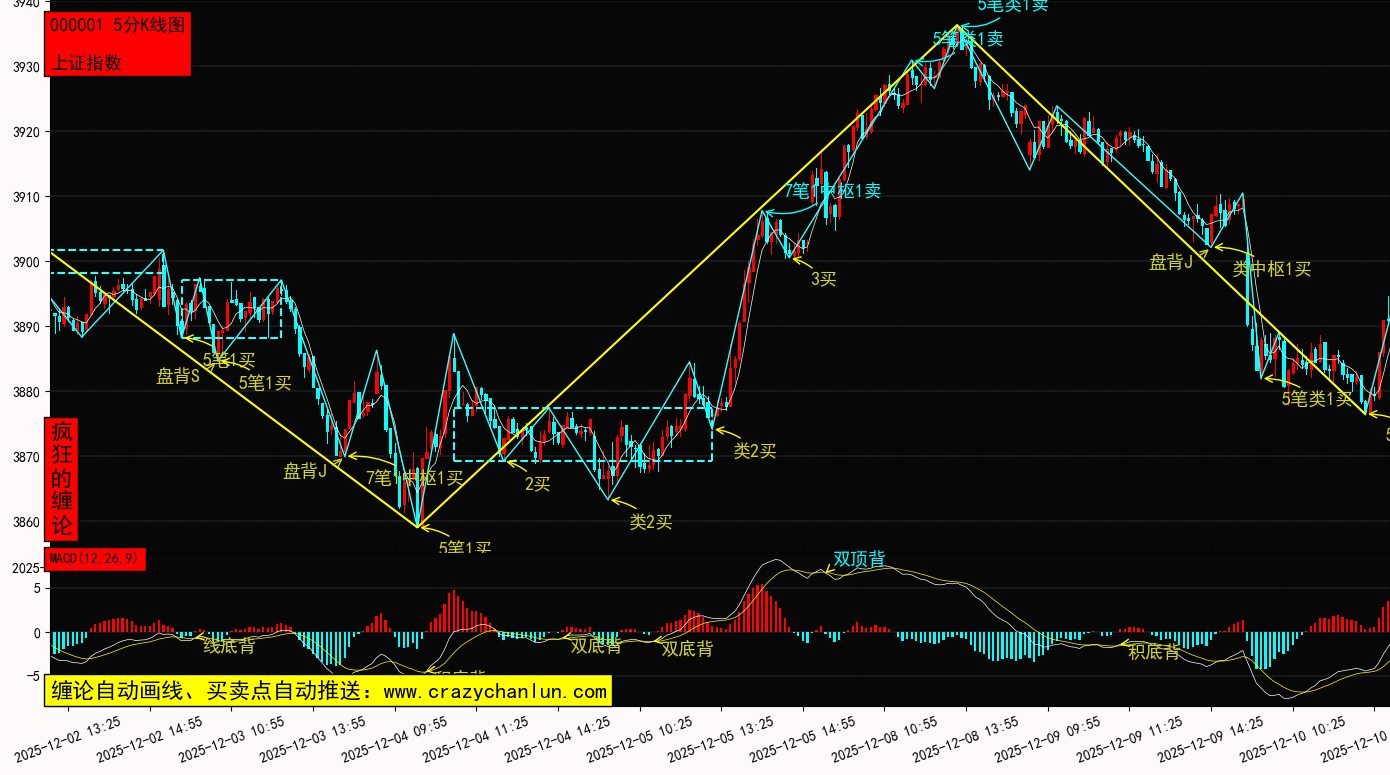
Task: Select the 7笔1中枢1买 signal label
Action: pyautogui.click(x=414, y=478)
